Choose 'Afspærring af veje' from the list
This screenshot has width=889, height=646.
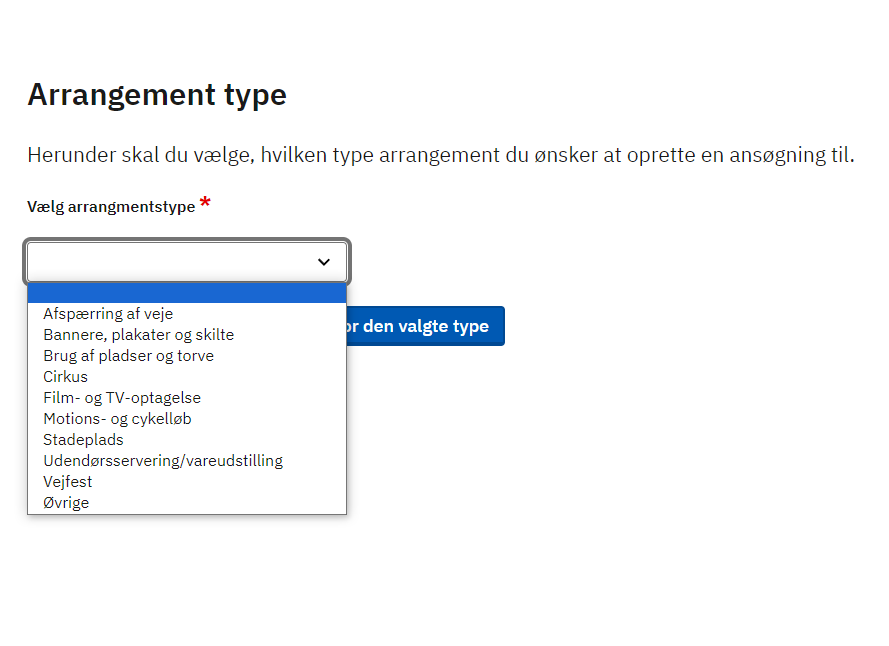pos(108,314)
